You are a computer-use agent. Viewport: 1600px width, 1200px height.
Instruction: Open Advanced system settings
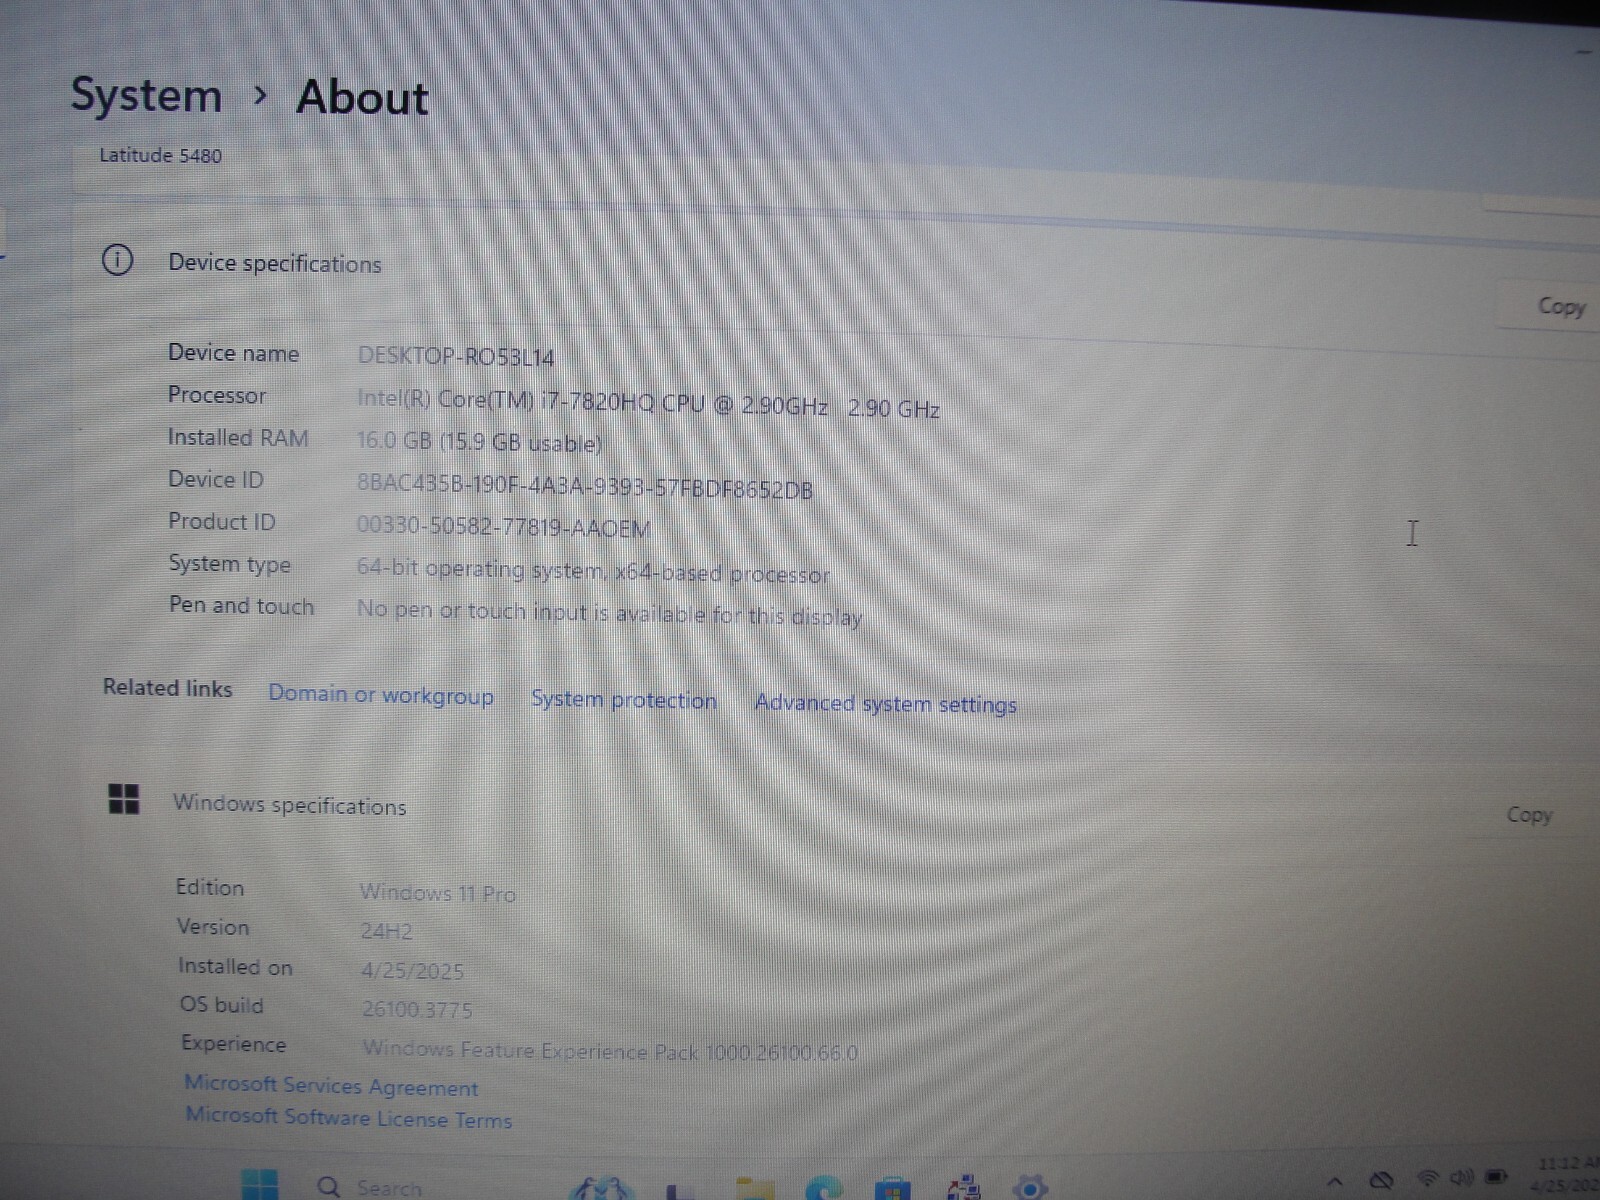click(x=886, y=703)
